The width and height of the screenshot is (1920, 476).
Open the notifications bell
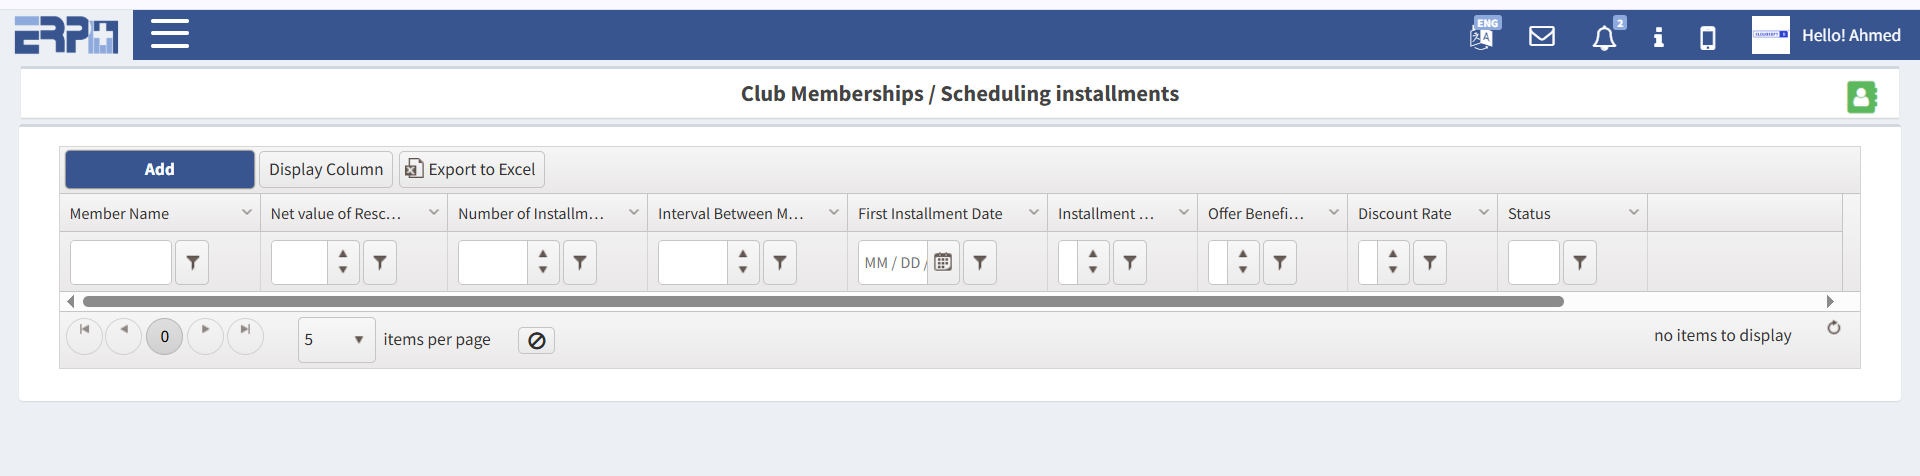[1604, 38]
